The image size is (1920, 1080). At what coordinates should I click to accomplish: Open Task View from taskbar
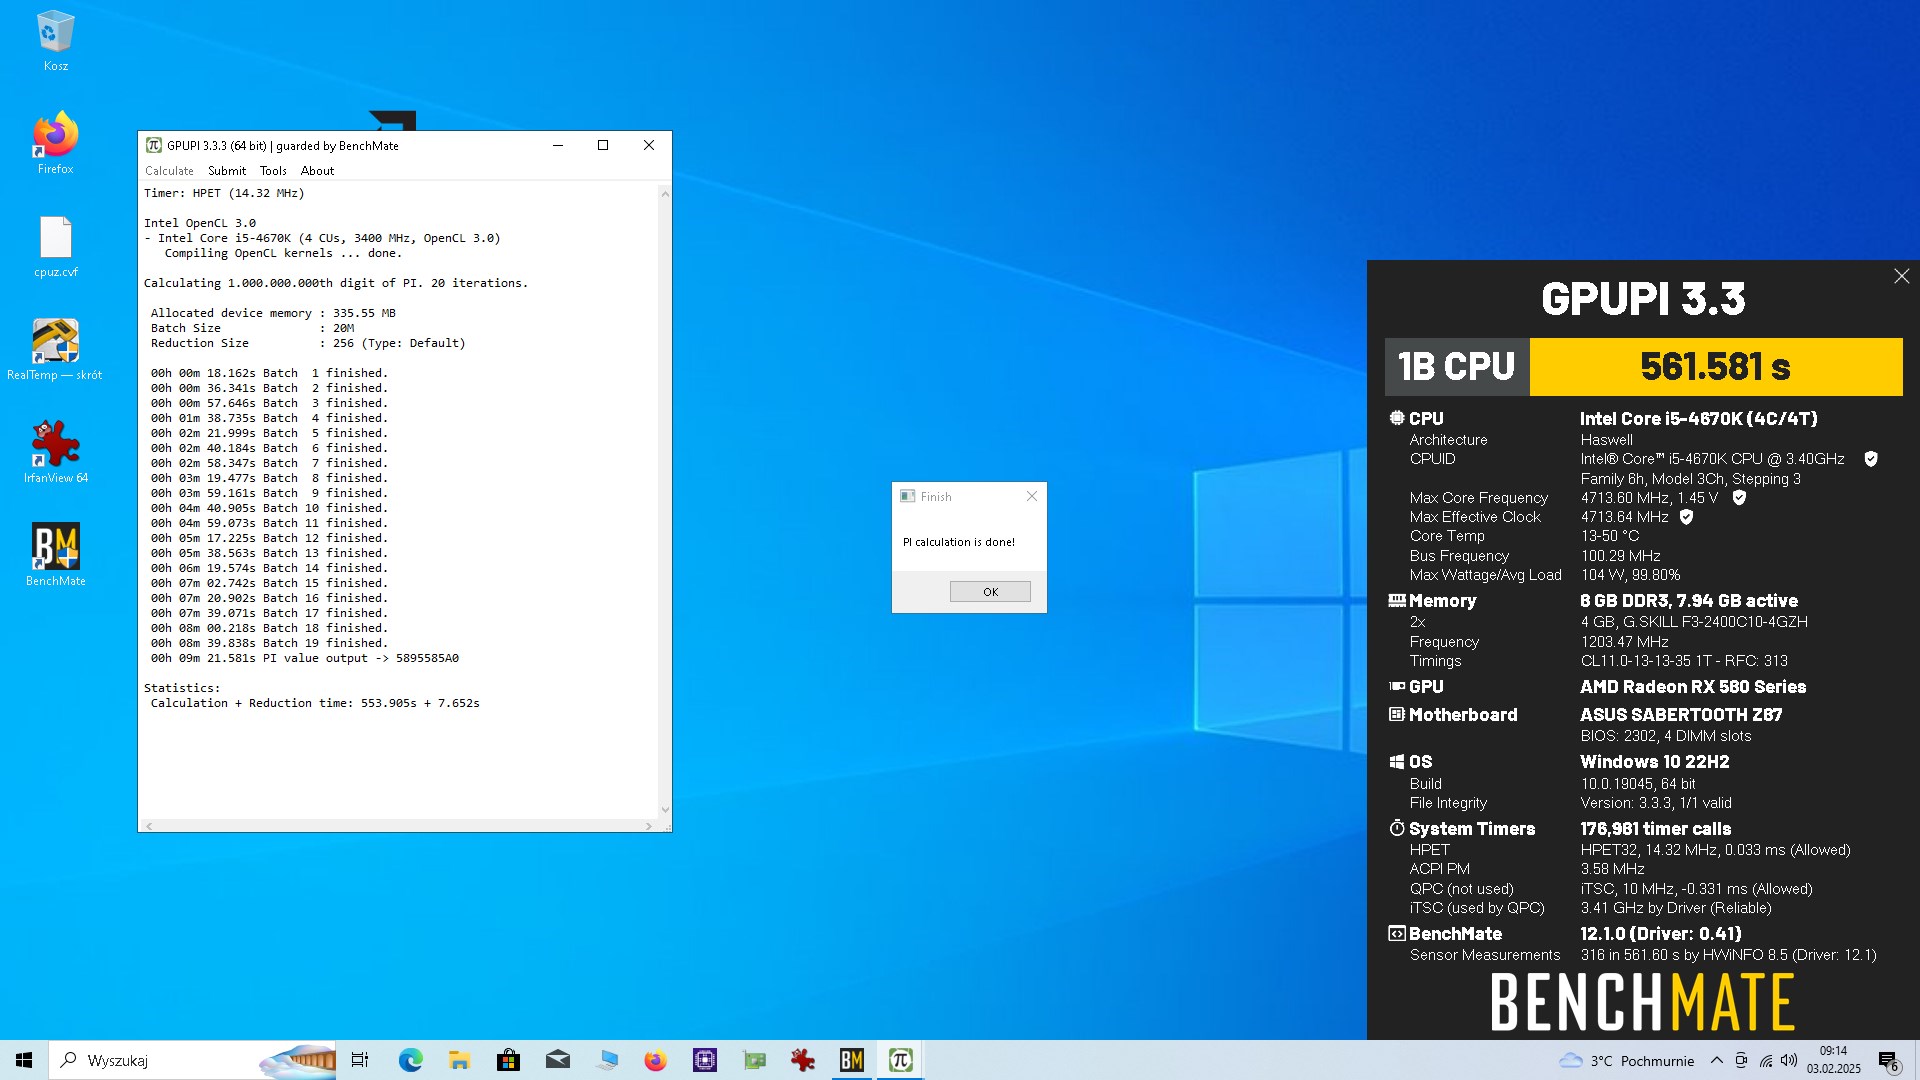[360, 1060]
